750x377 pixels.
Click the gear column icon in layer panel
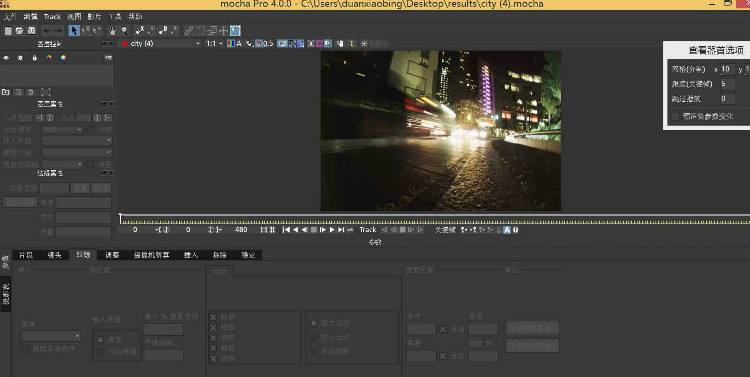click(20, 58)
